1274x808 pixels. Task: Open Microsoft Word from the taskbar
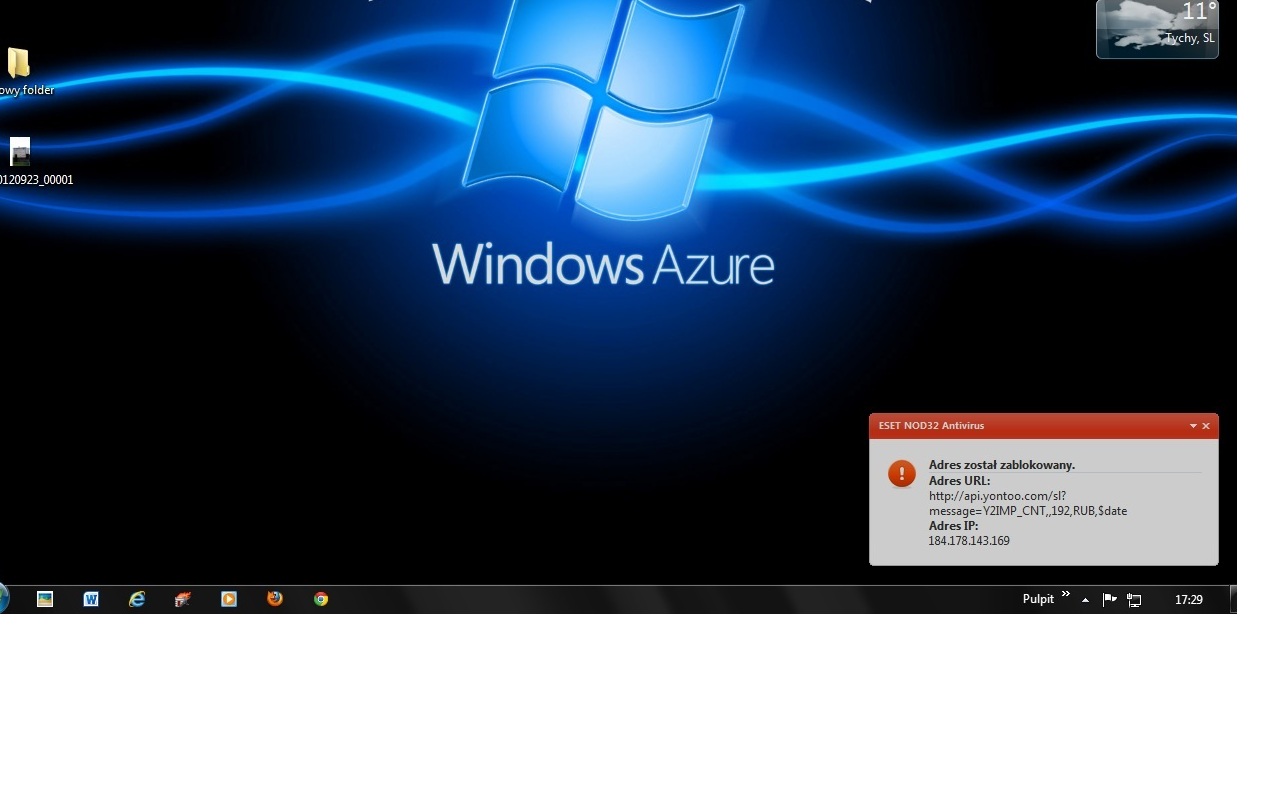point(91,599)
